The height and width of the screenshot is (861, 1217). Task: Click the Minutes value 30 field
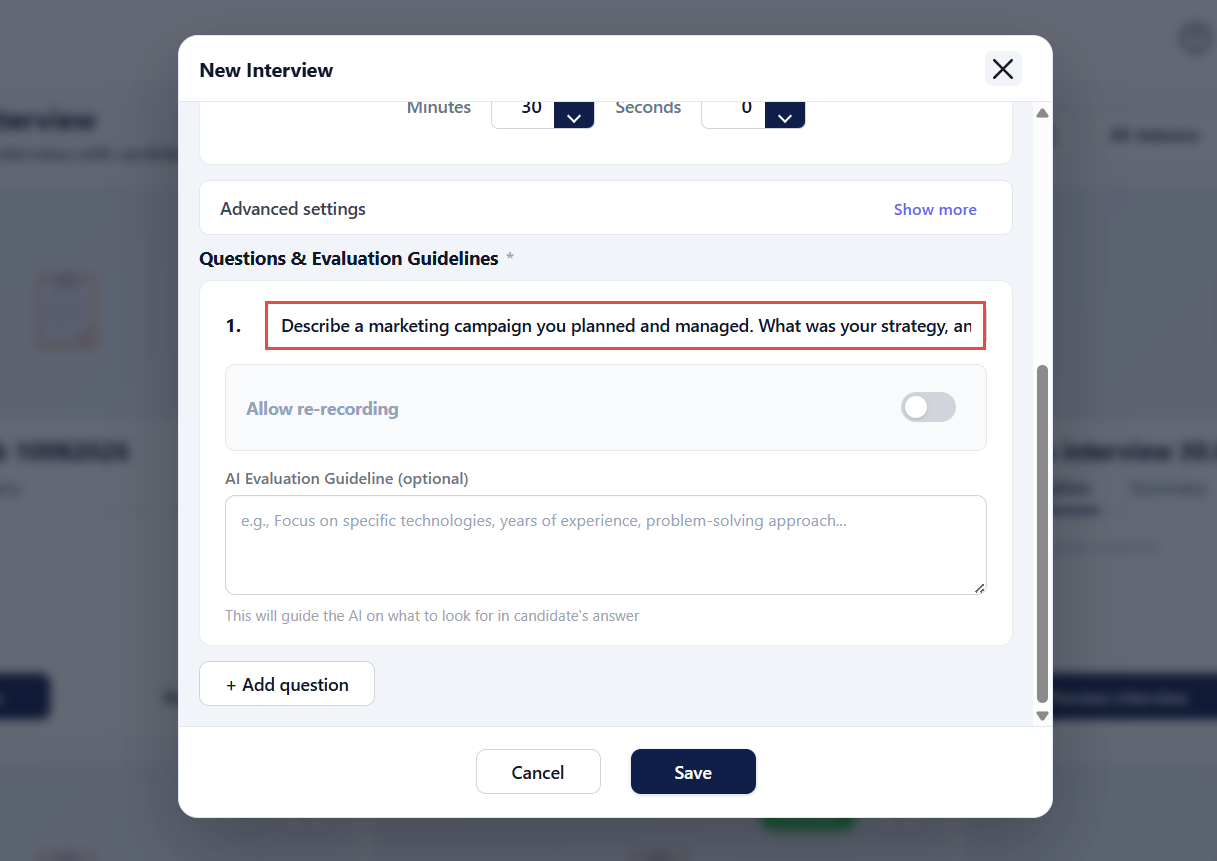522,113
